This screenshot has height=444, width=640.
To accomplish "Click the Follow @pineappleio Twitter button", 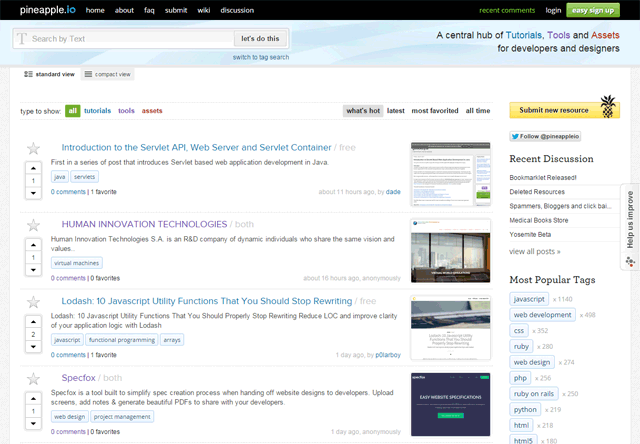I will (x=544, y=136).
